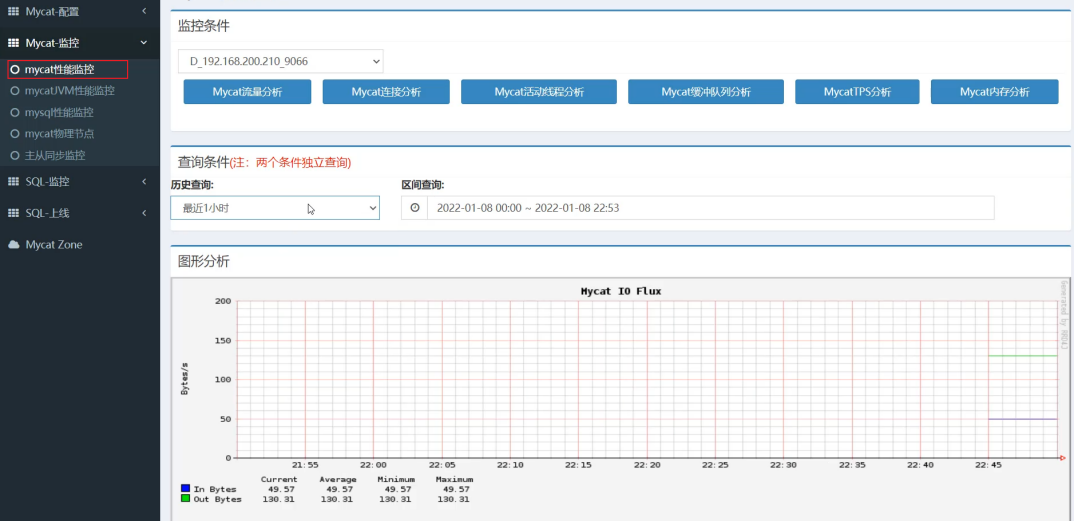Click the green Out Bytes line in chart
The image size is (1074, 521).
tap(1022, 355)
